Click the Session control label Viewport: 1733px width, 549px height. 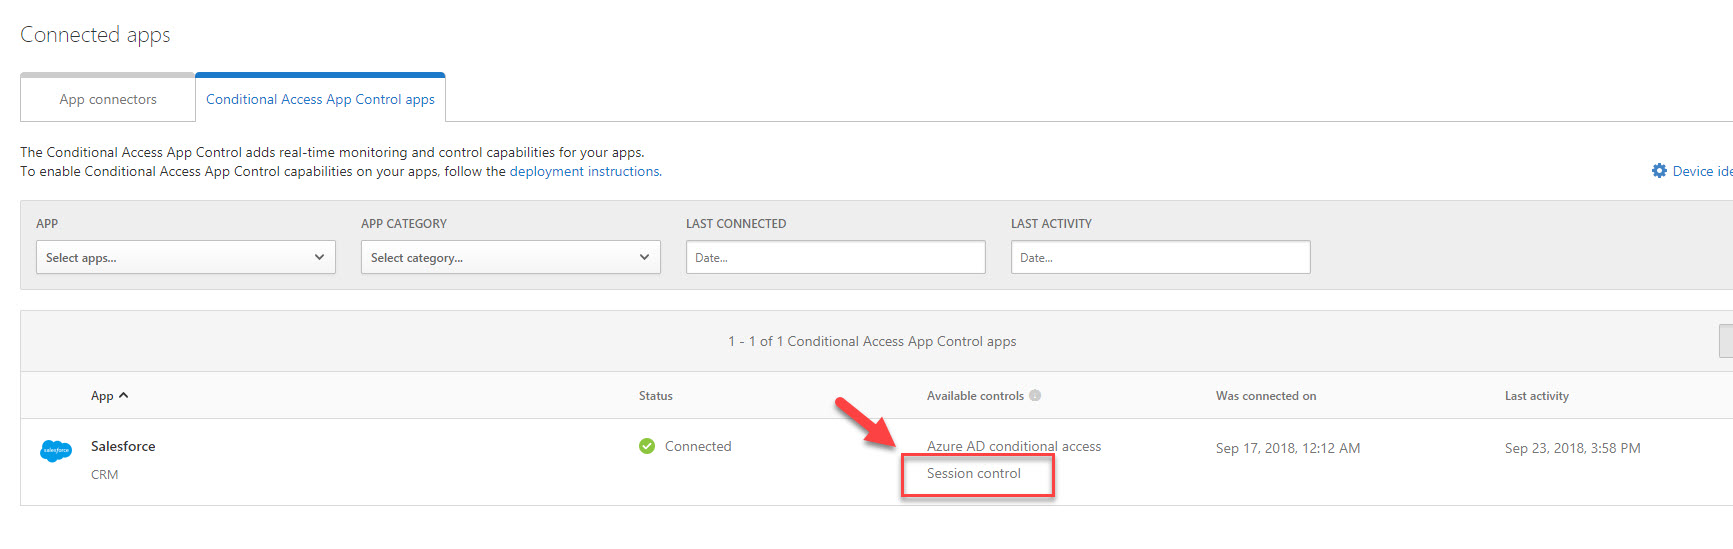point(974,473)
